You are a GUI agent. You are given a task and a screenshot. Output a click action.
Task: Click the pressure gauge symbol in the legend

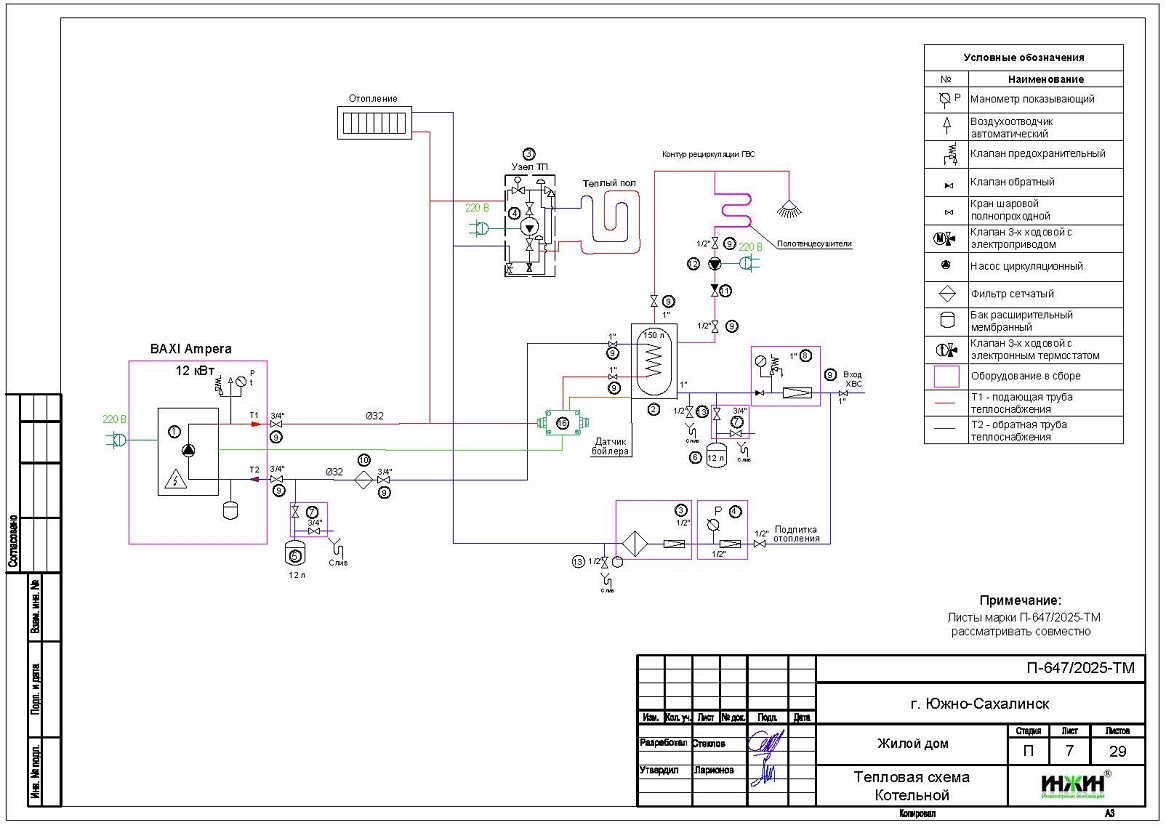[x=945, y=99]
